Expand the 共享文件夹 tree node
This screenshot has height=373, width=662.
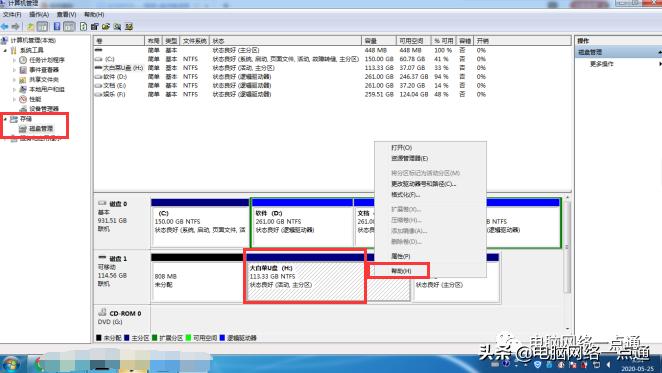(14, 79)
